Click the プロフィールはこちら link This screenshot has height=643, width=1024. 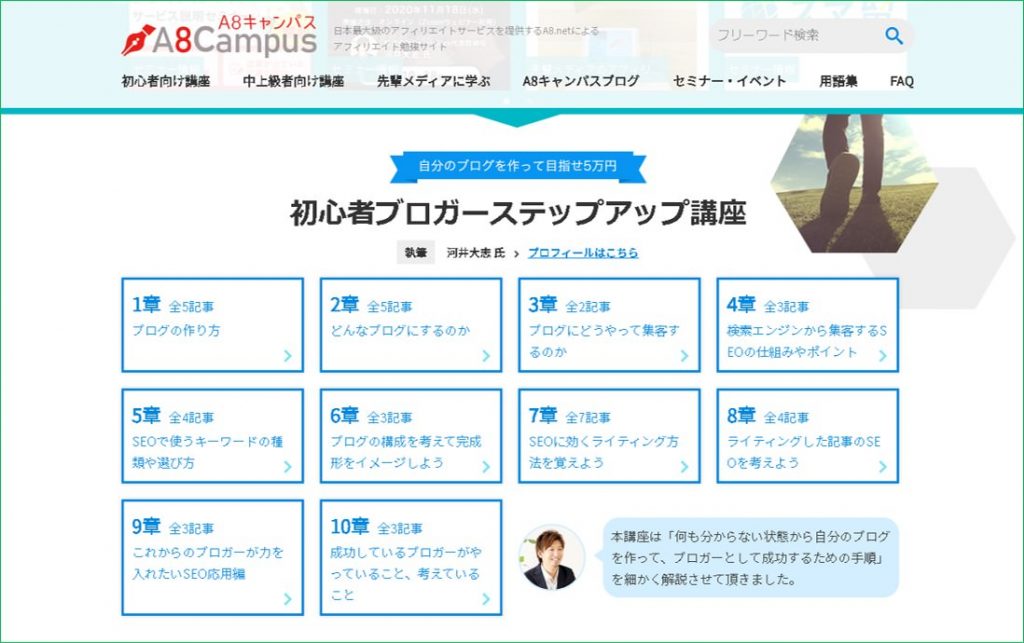582,253
